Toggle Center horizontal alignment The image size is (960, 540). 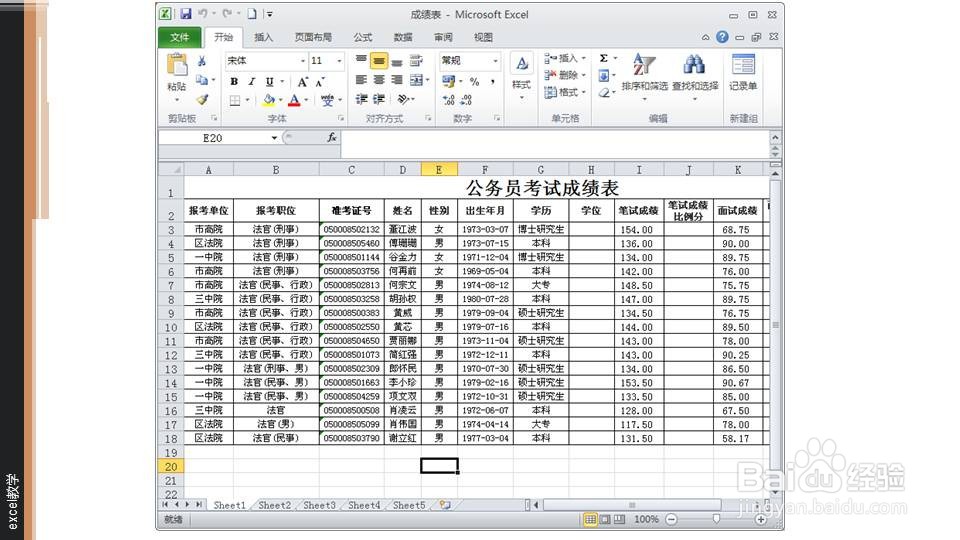tap(379, 80)
